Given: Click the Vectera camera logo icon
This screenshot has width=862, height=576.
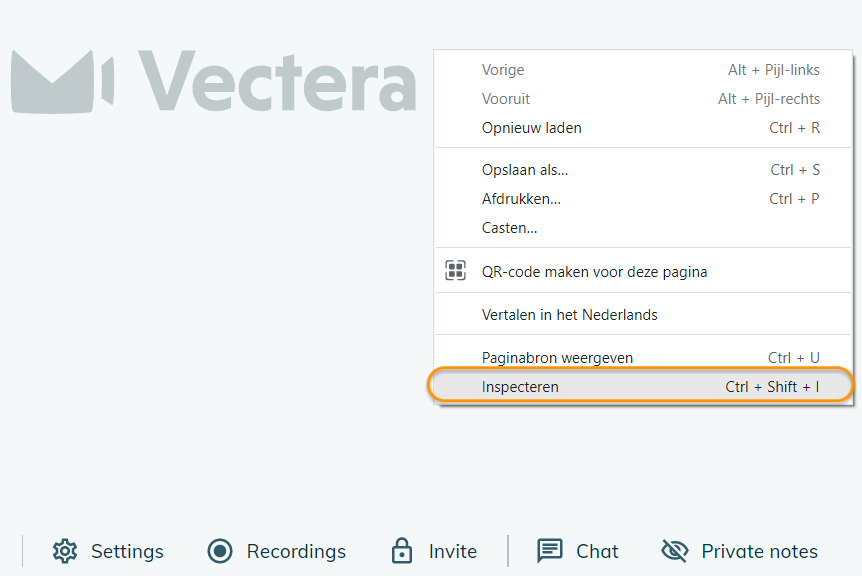Looking at the screenshot, I should (63, 81).
